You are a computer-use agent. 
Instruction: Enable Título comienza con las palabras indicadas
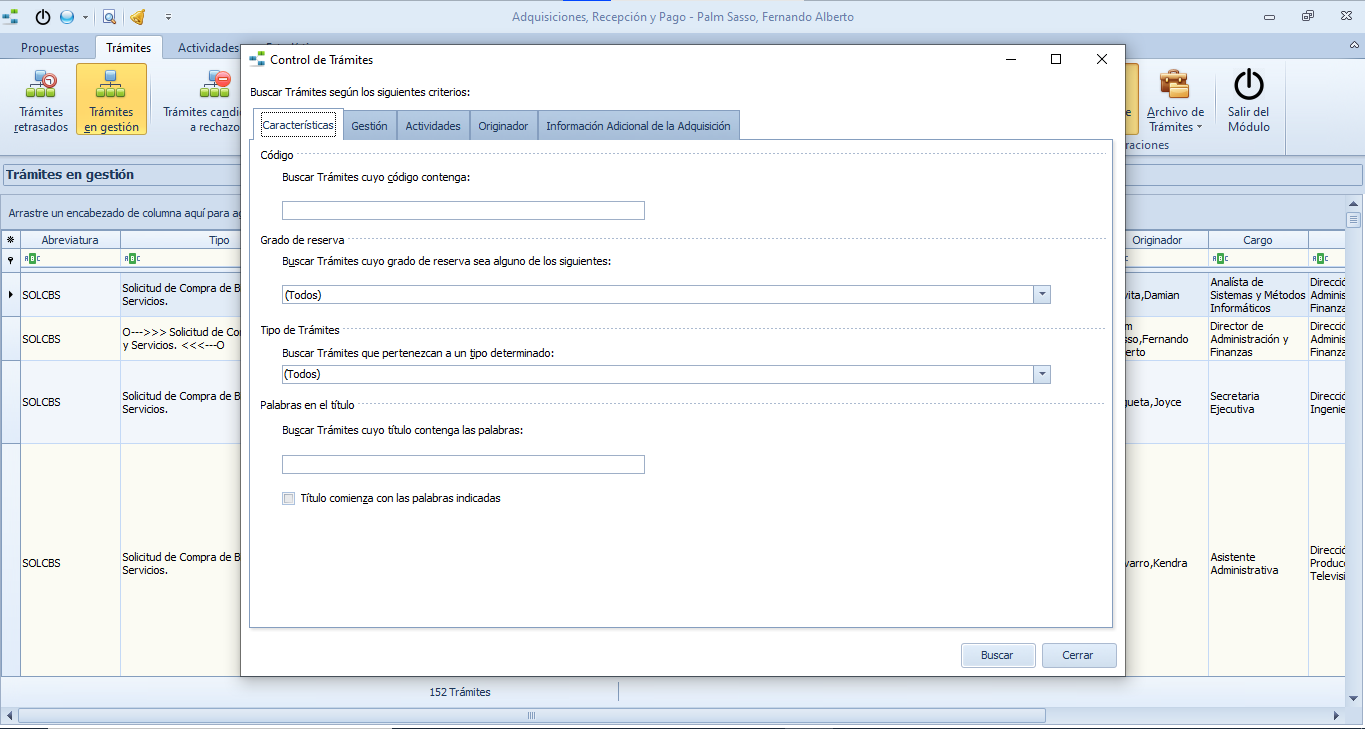(289, 498)
